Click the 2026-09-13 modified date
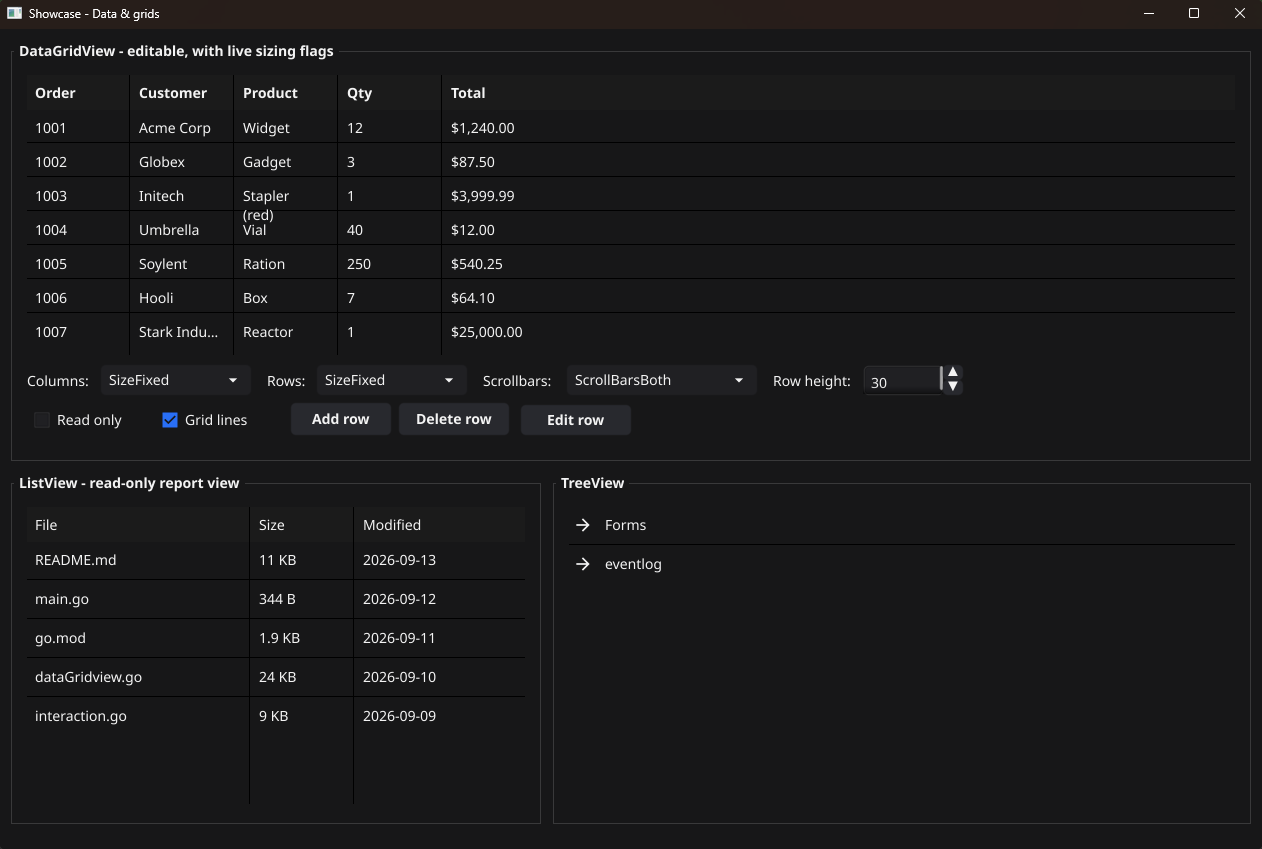 point(440,560)
